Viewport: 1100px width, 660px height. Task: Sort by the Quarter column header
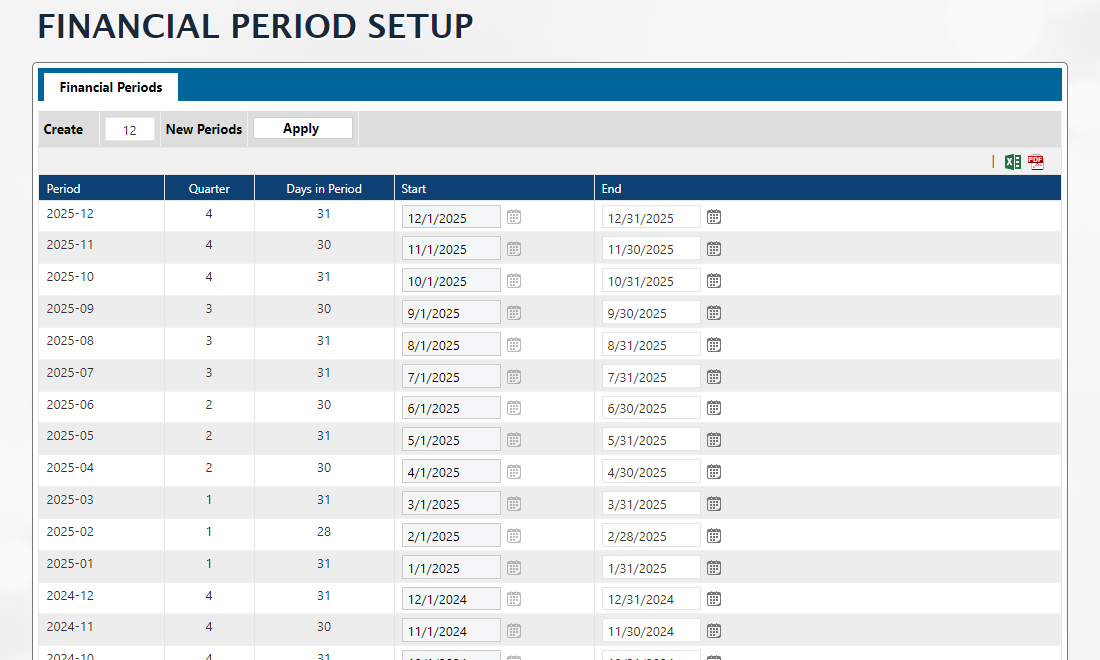click(209, 188)
